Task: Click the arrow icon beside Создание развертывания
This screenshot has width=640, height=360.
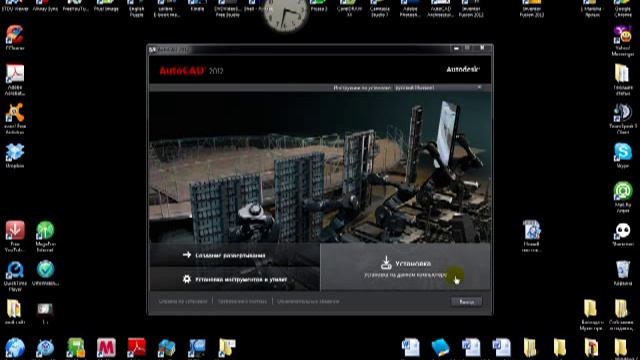Action: (x=187, y=255)
